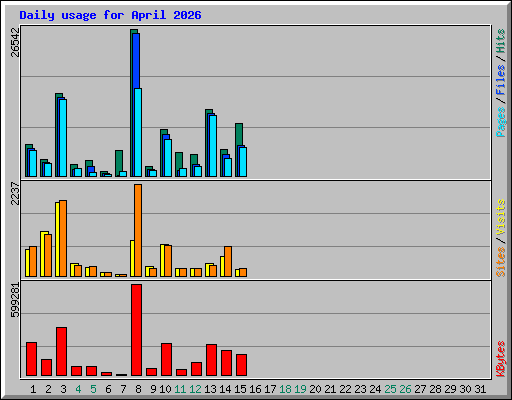The height and width of the screenshot is (400, 512).
Task: Click the blue Files legend label
Action: pyautogui.click(x=501, y=80)
